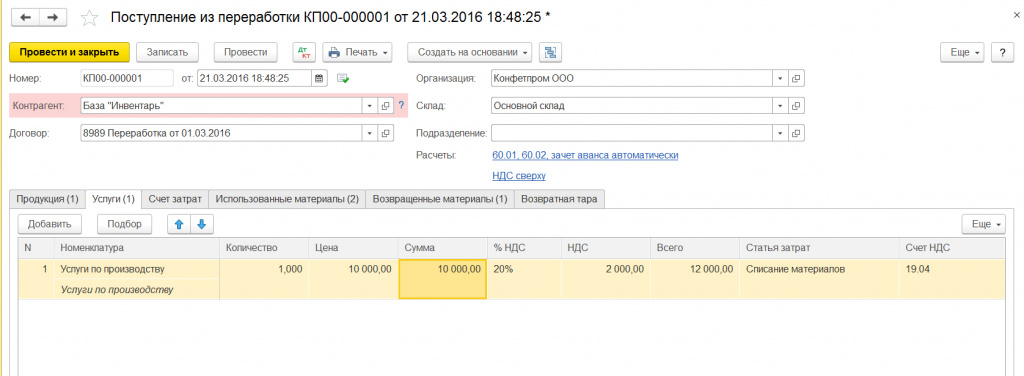1024x376 pixels.
Task: Click the back navigation arrow
Action: (x=25, y=17)
